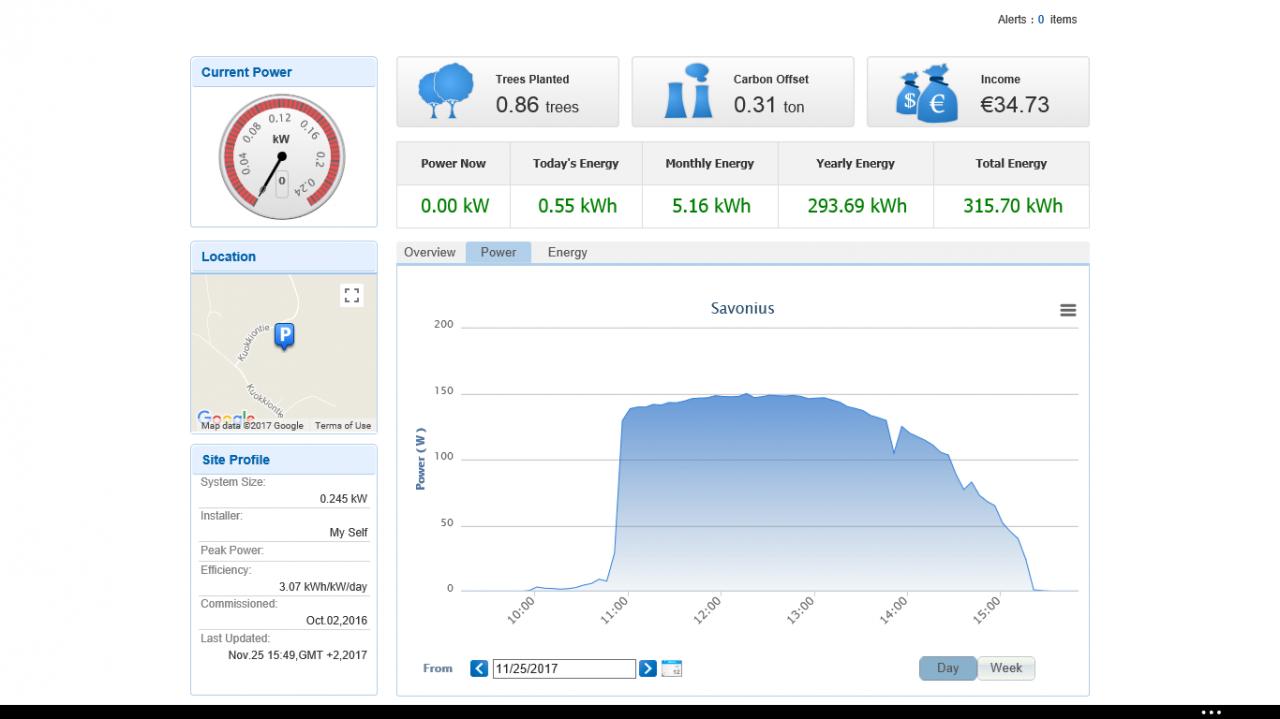
Task: Select the Power tab
Action: 498,252
